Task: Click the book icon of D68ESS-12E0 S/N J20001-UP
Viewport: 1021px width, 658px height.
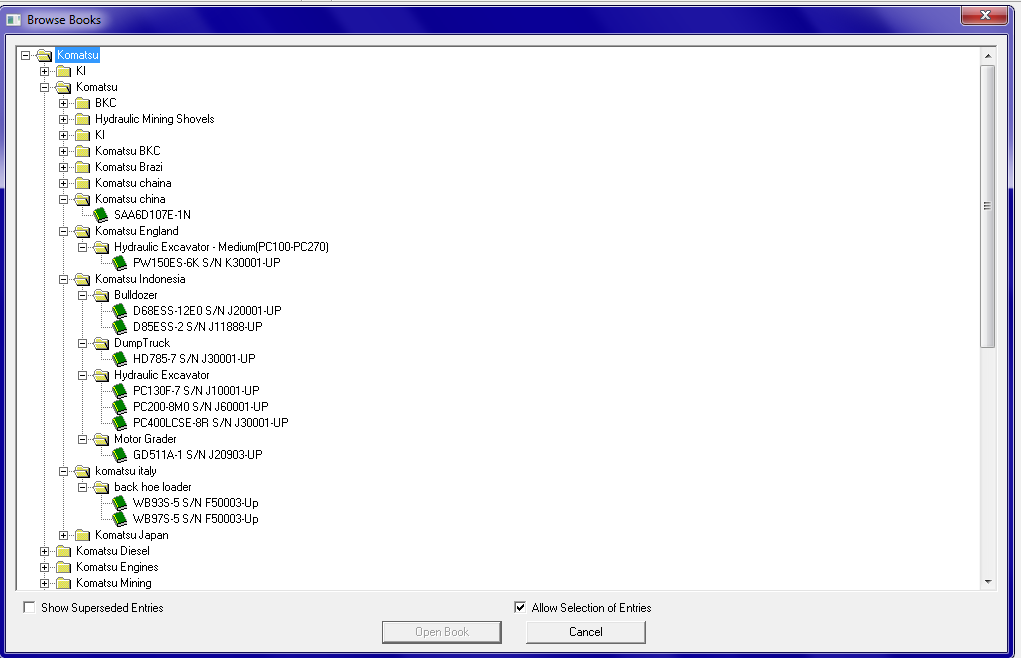Action: [120, 311]
